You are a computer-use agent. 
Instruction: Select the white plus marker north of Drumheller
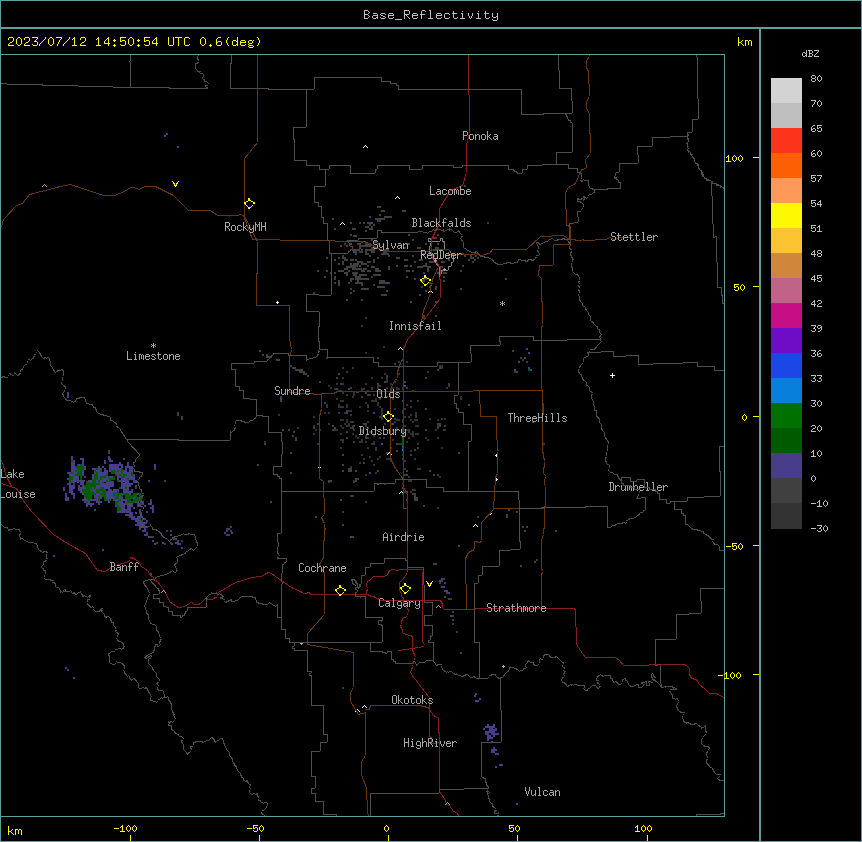pos(612,375)
